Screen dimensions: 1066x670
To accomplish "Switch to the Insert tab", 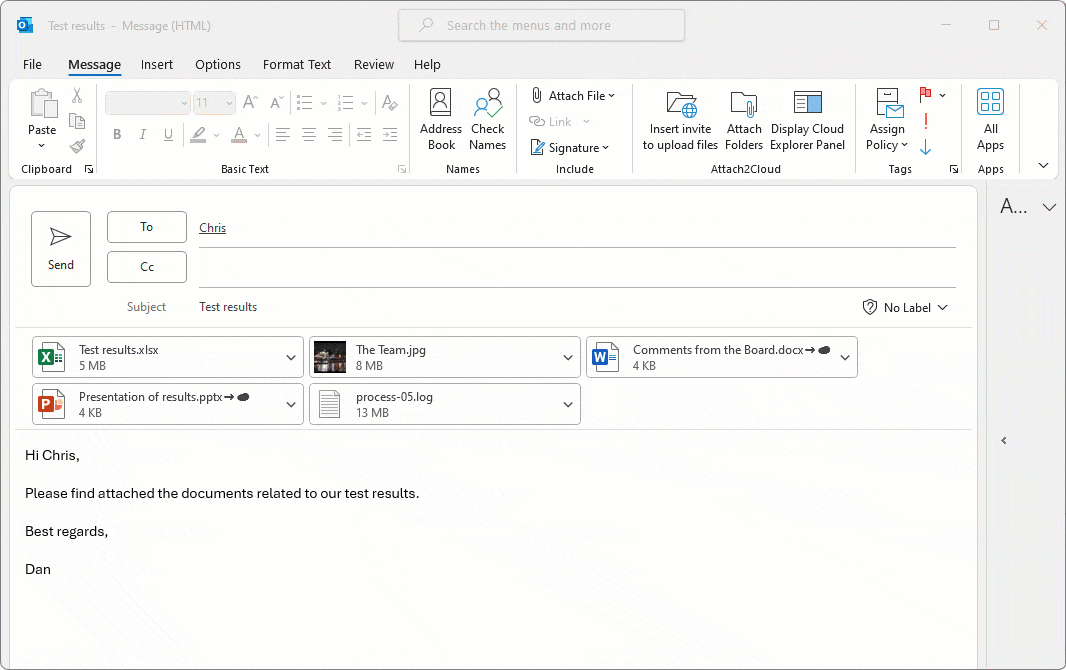I will (156, 65).
